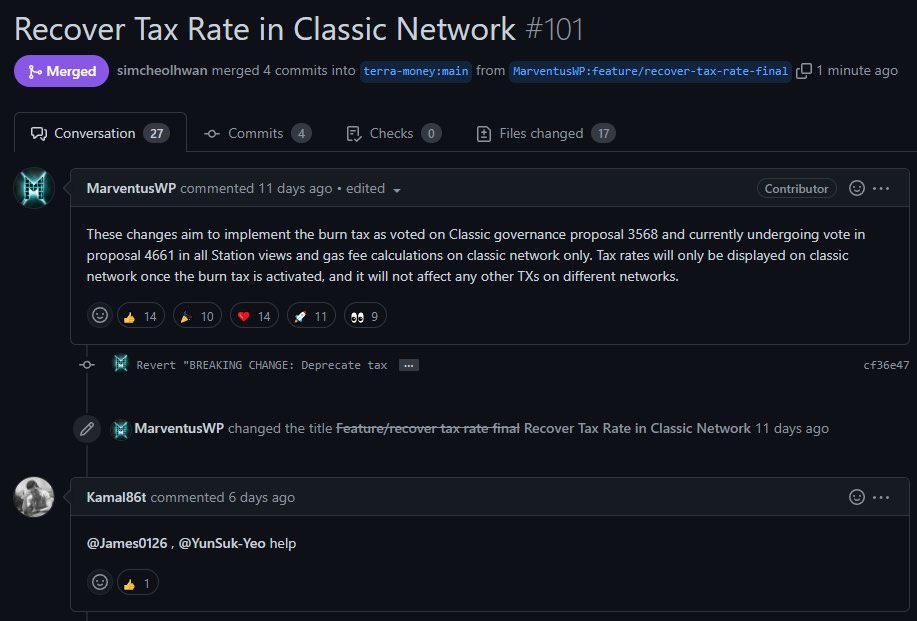
Task: Open @James0126 mention link
Action: click(127, 543)
